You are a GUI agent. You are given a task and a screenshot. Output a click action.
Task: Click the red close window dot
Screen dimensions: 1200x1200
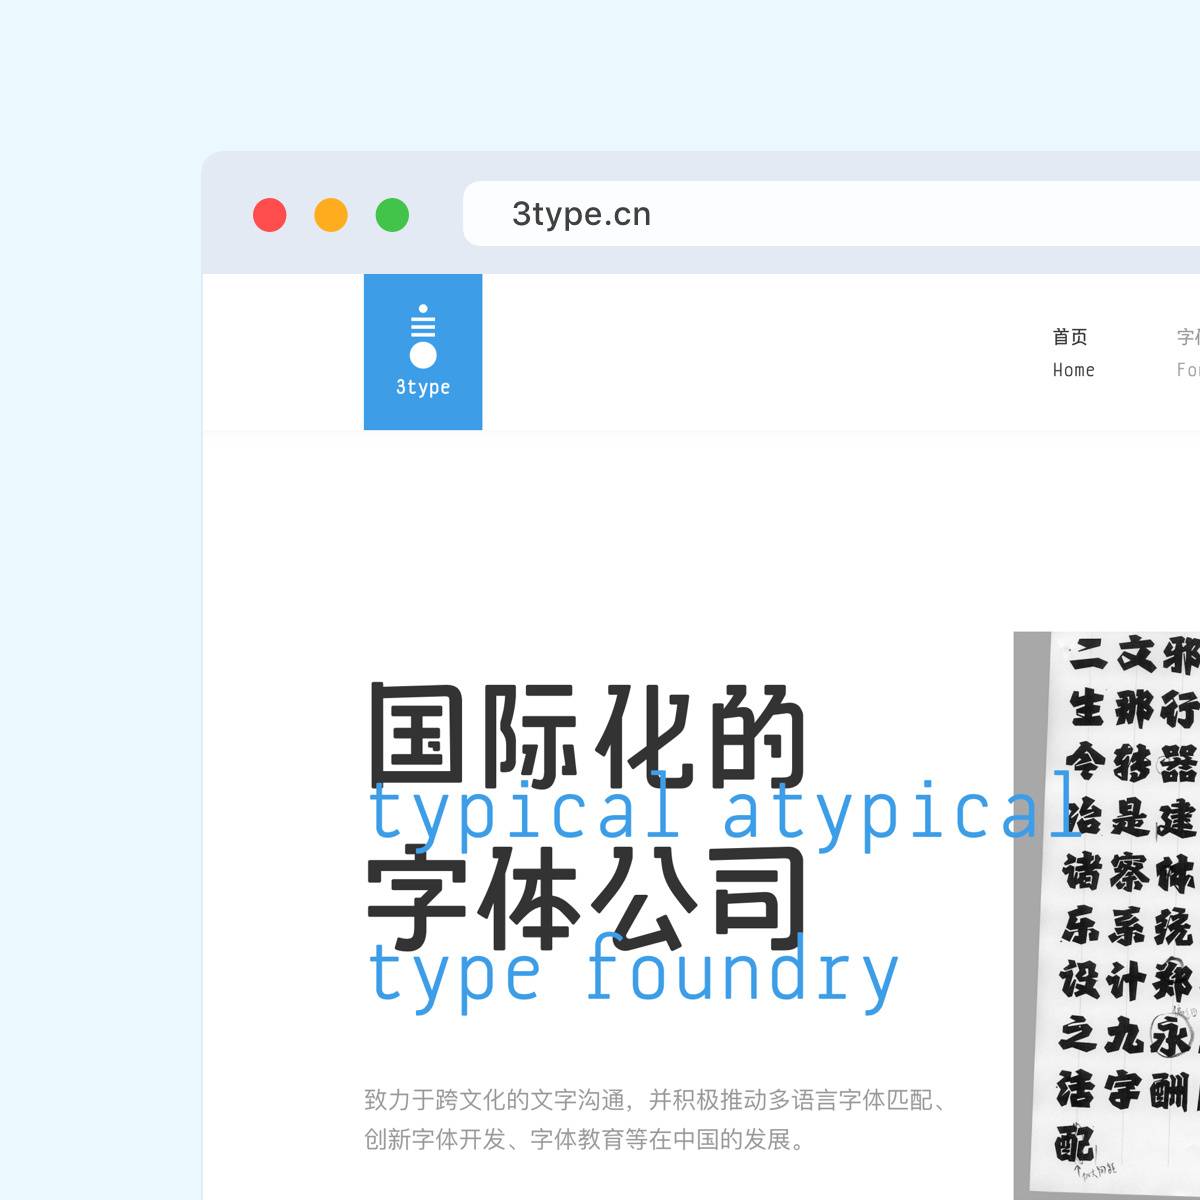tap(270, 215)
